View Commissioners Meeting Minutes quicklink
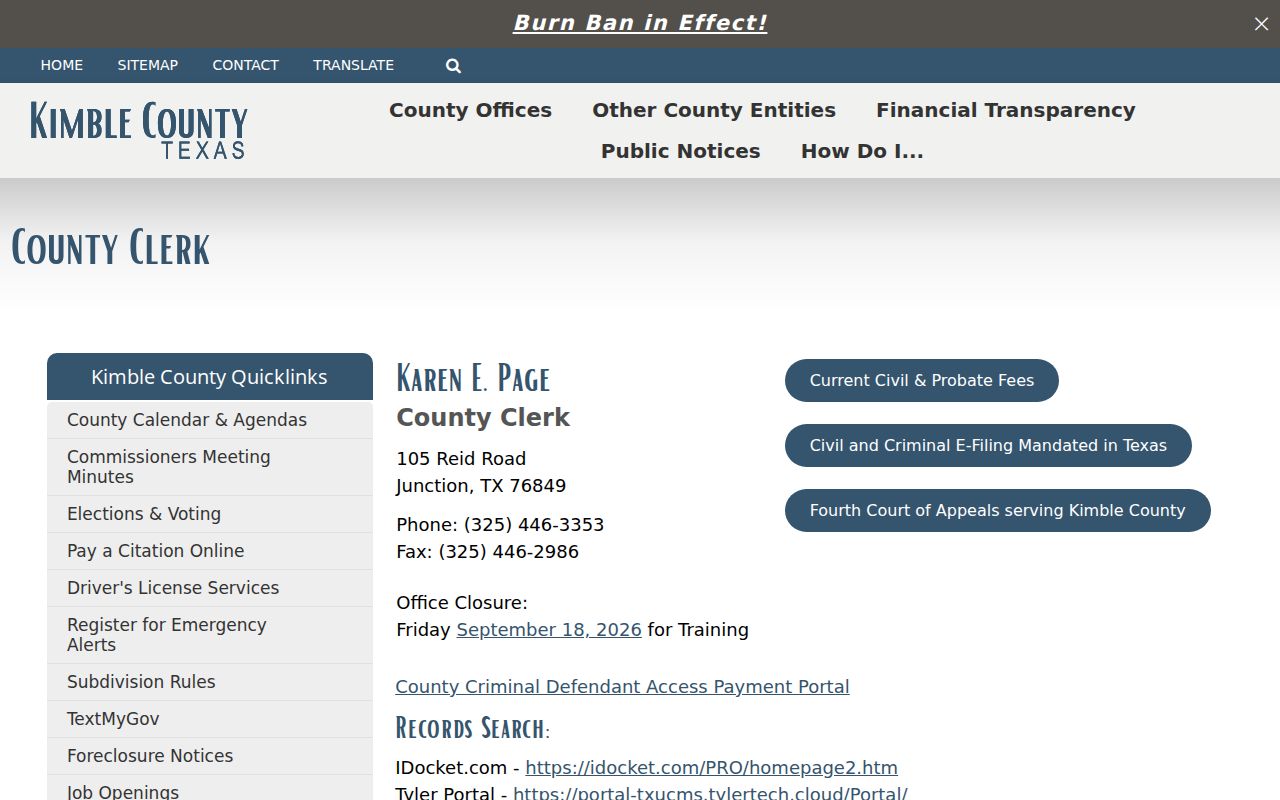The image size is (1280, 800). 210,467
